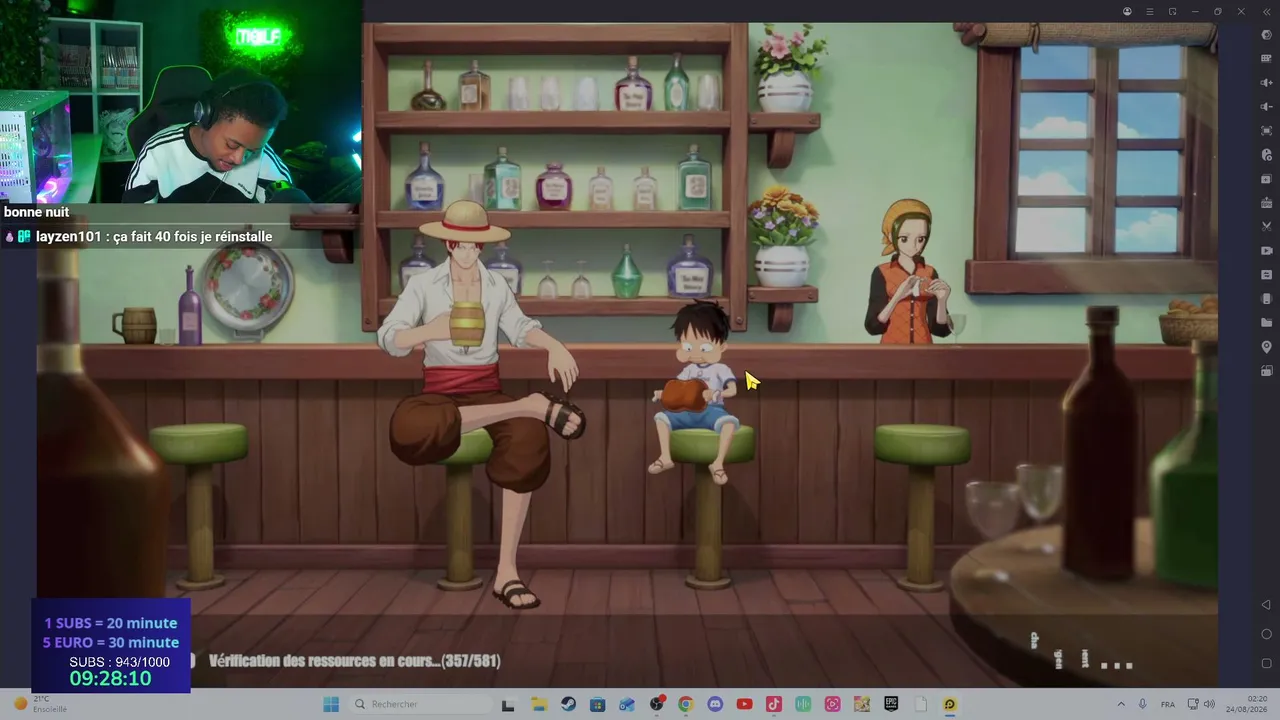The height and width of the screenshot is (720, 1280).
Task: Open the emulator hamburger menu
Action: pyautogui.click(x=1150, y=11)
